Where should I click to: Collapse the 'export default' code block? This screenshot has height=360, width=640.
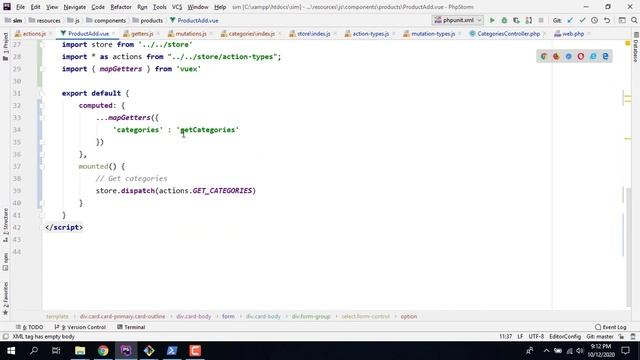point(42,93)
